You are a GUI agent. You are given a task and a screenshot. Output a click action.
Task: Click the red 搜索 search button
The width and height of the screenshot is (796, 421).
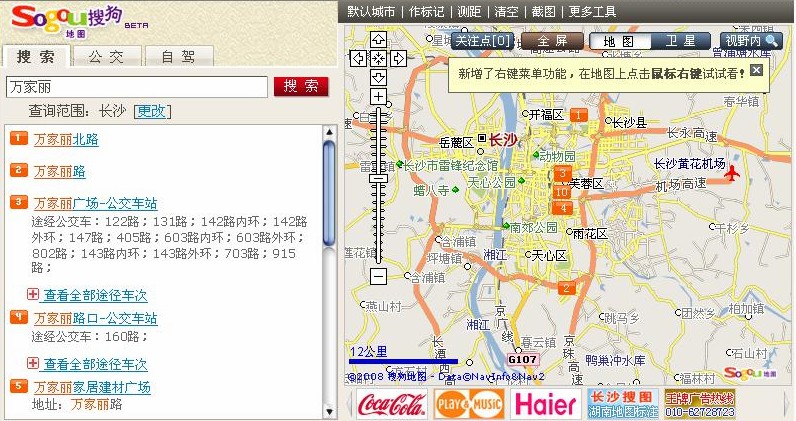coord(301,86)
